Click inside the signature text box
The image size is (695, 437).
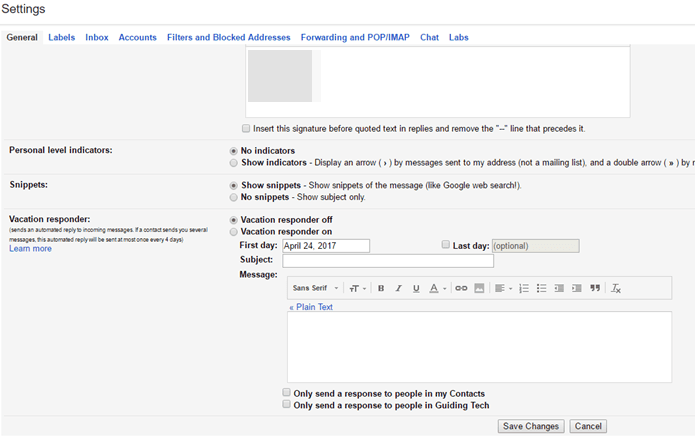437,82
